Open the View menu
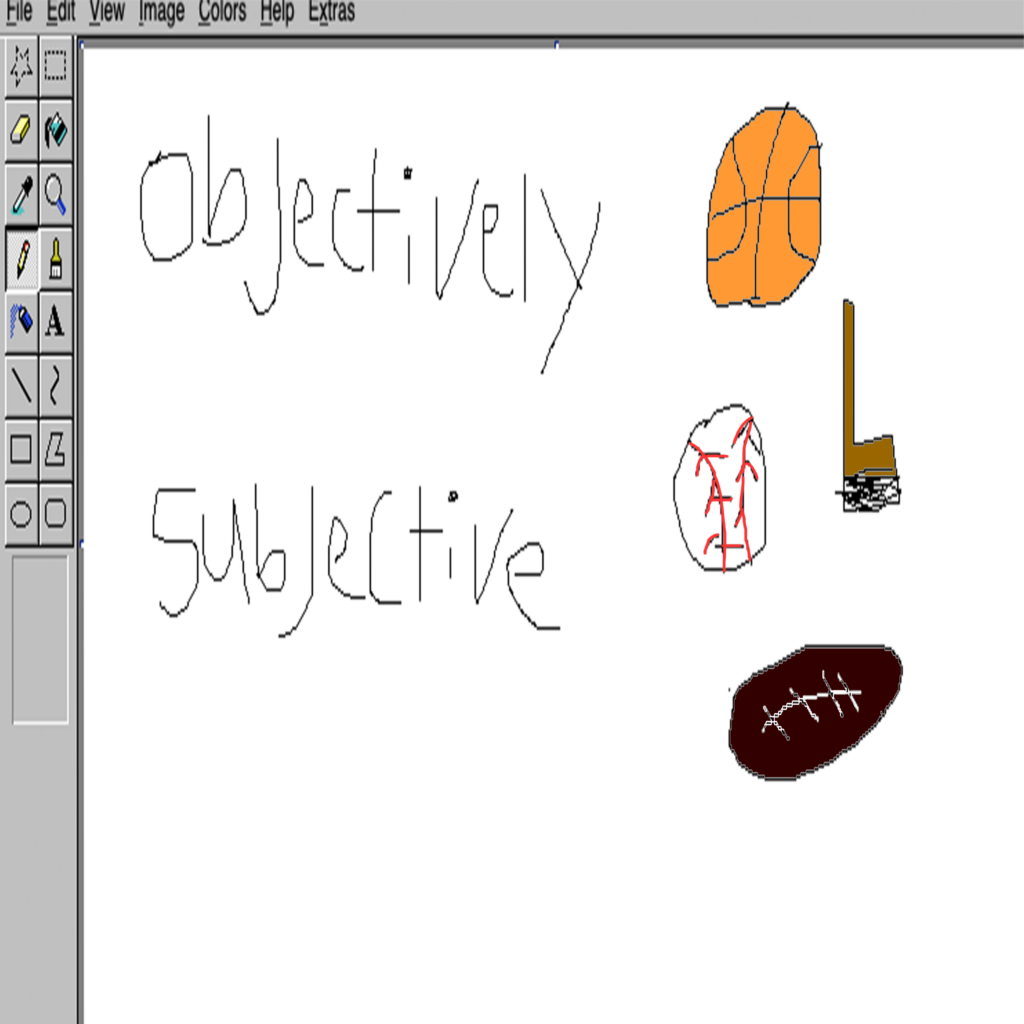Viewport: 1024px width, 1024px height. (x=107, y=12)
